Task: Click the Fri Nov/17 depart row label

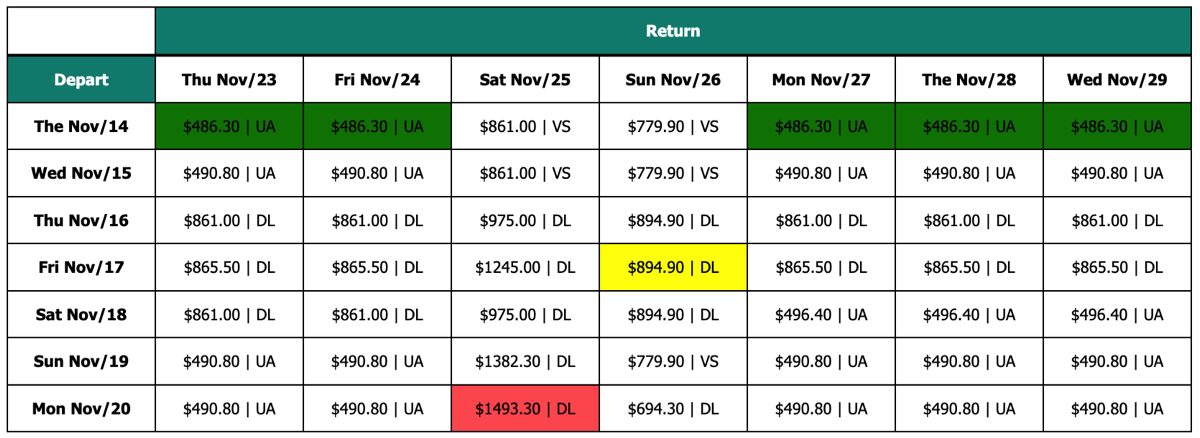Action: 81,267
